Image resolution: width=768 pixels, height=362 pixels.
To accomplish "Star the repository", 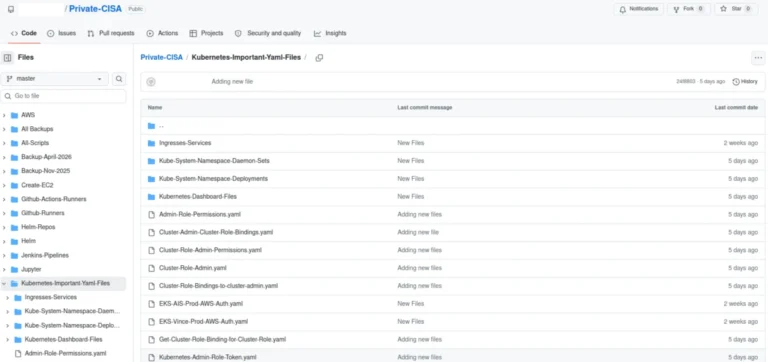I will tap(736, 9).
